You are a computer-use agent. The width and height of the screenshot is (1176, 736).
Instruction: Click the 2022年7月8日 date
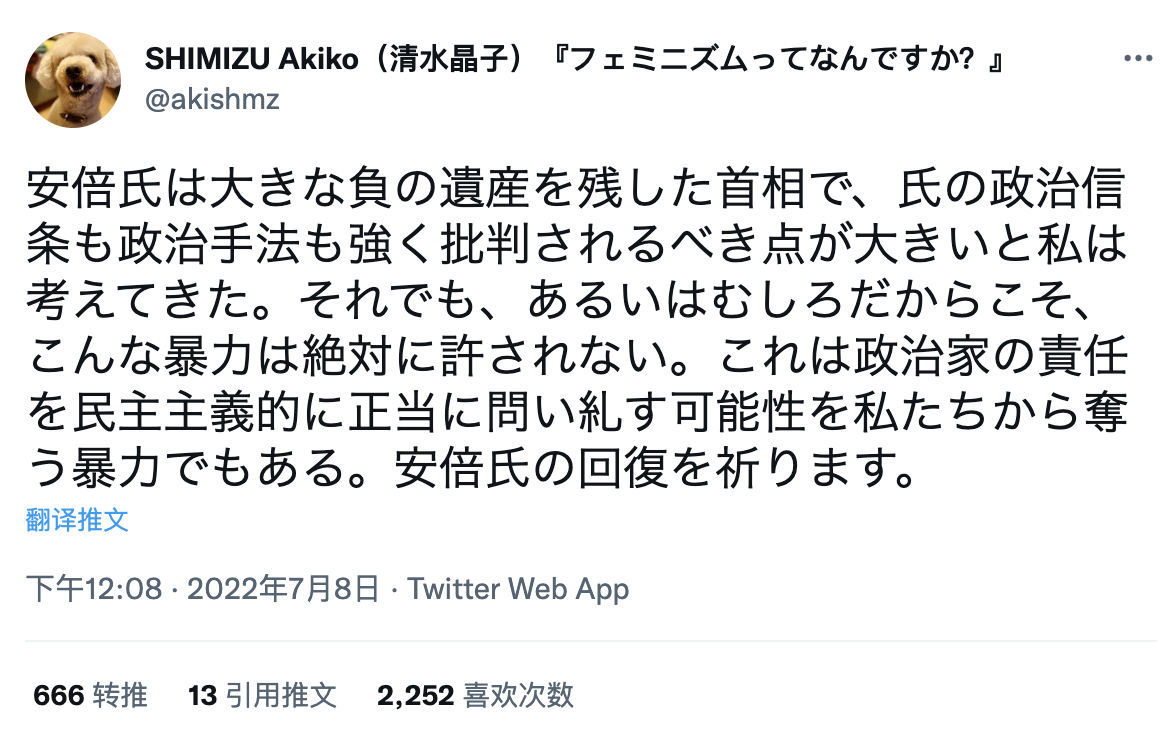tap(283, 589)
